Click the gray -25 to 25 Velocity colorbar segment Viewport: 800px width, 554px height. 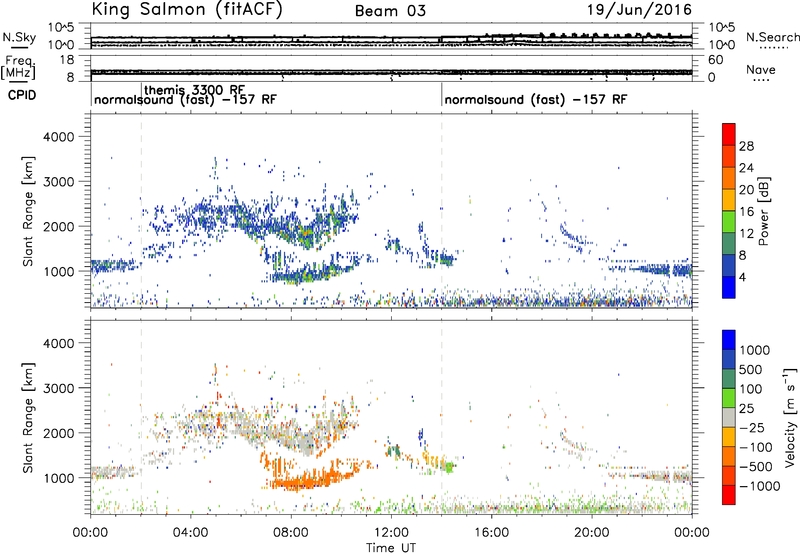point(729,417)
